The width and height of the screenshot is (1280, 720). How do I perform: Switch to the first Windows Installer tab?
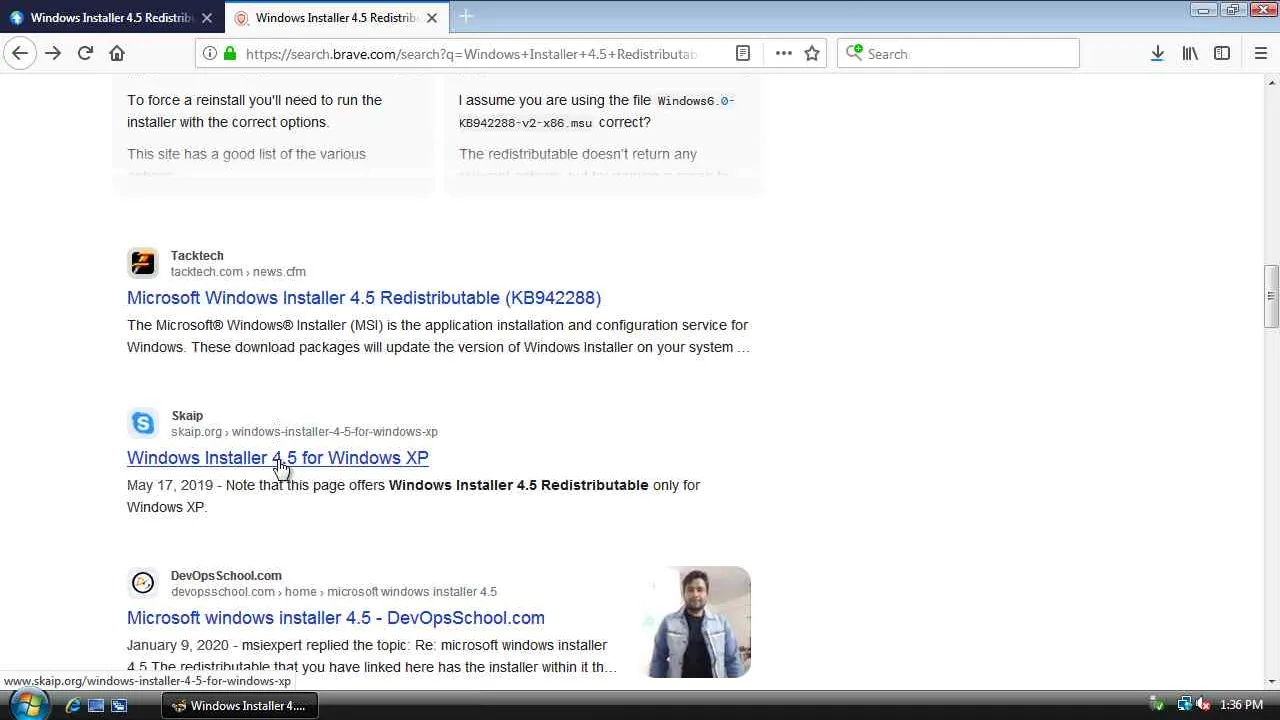click(111, 18)
